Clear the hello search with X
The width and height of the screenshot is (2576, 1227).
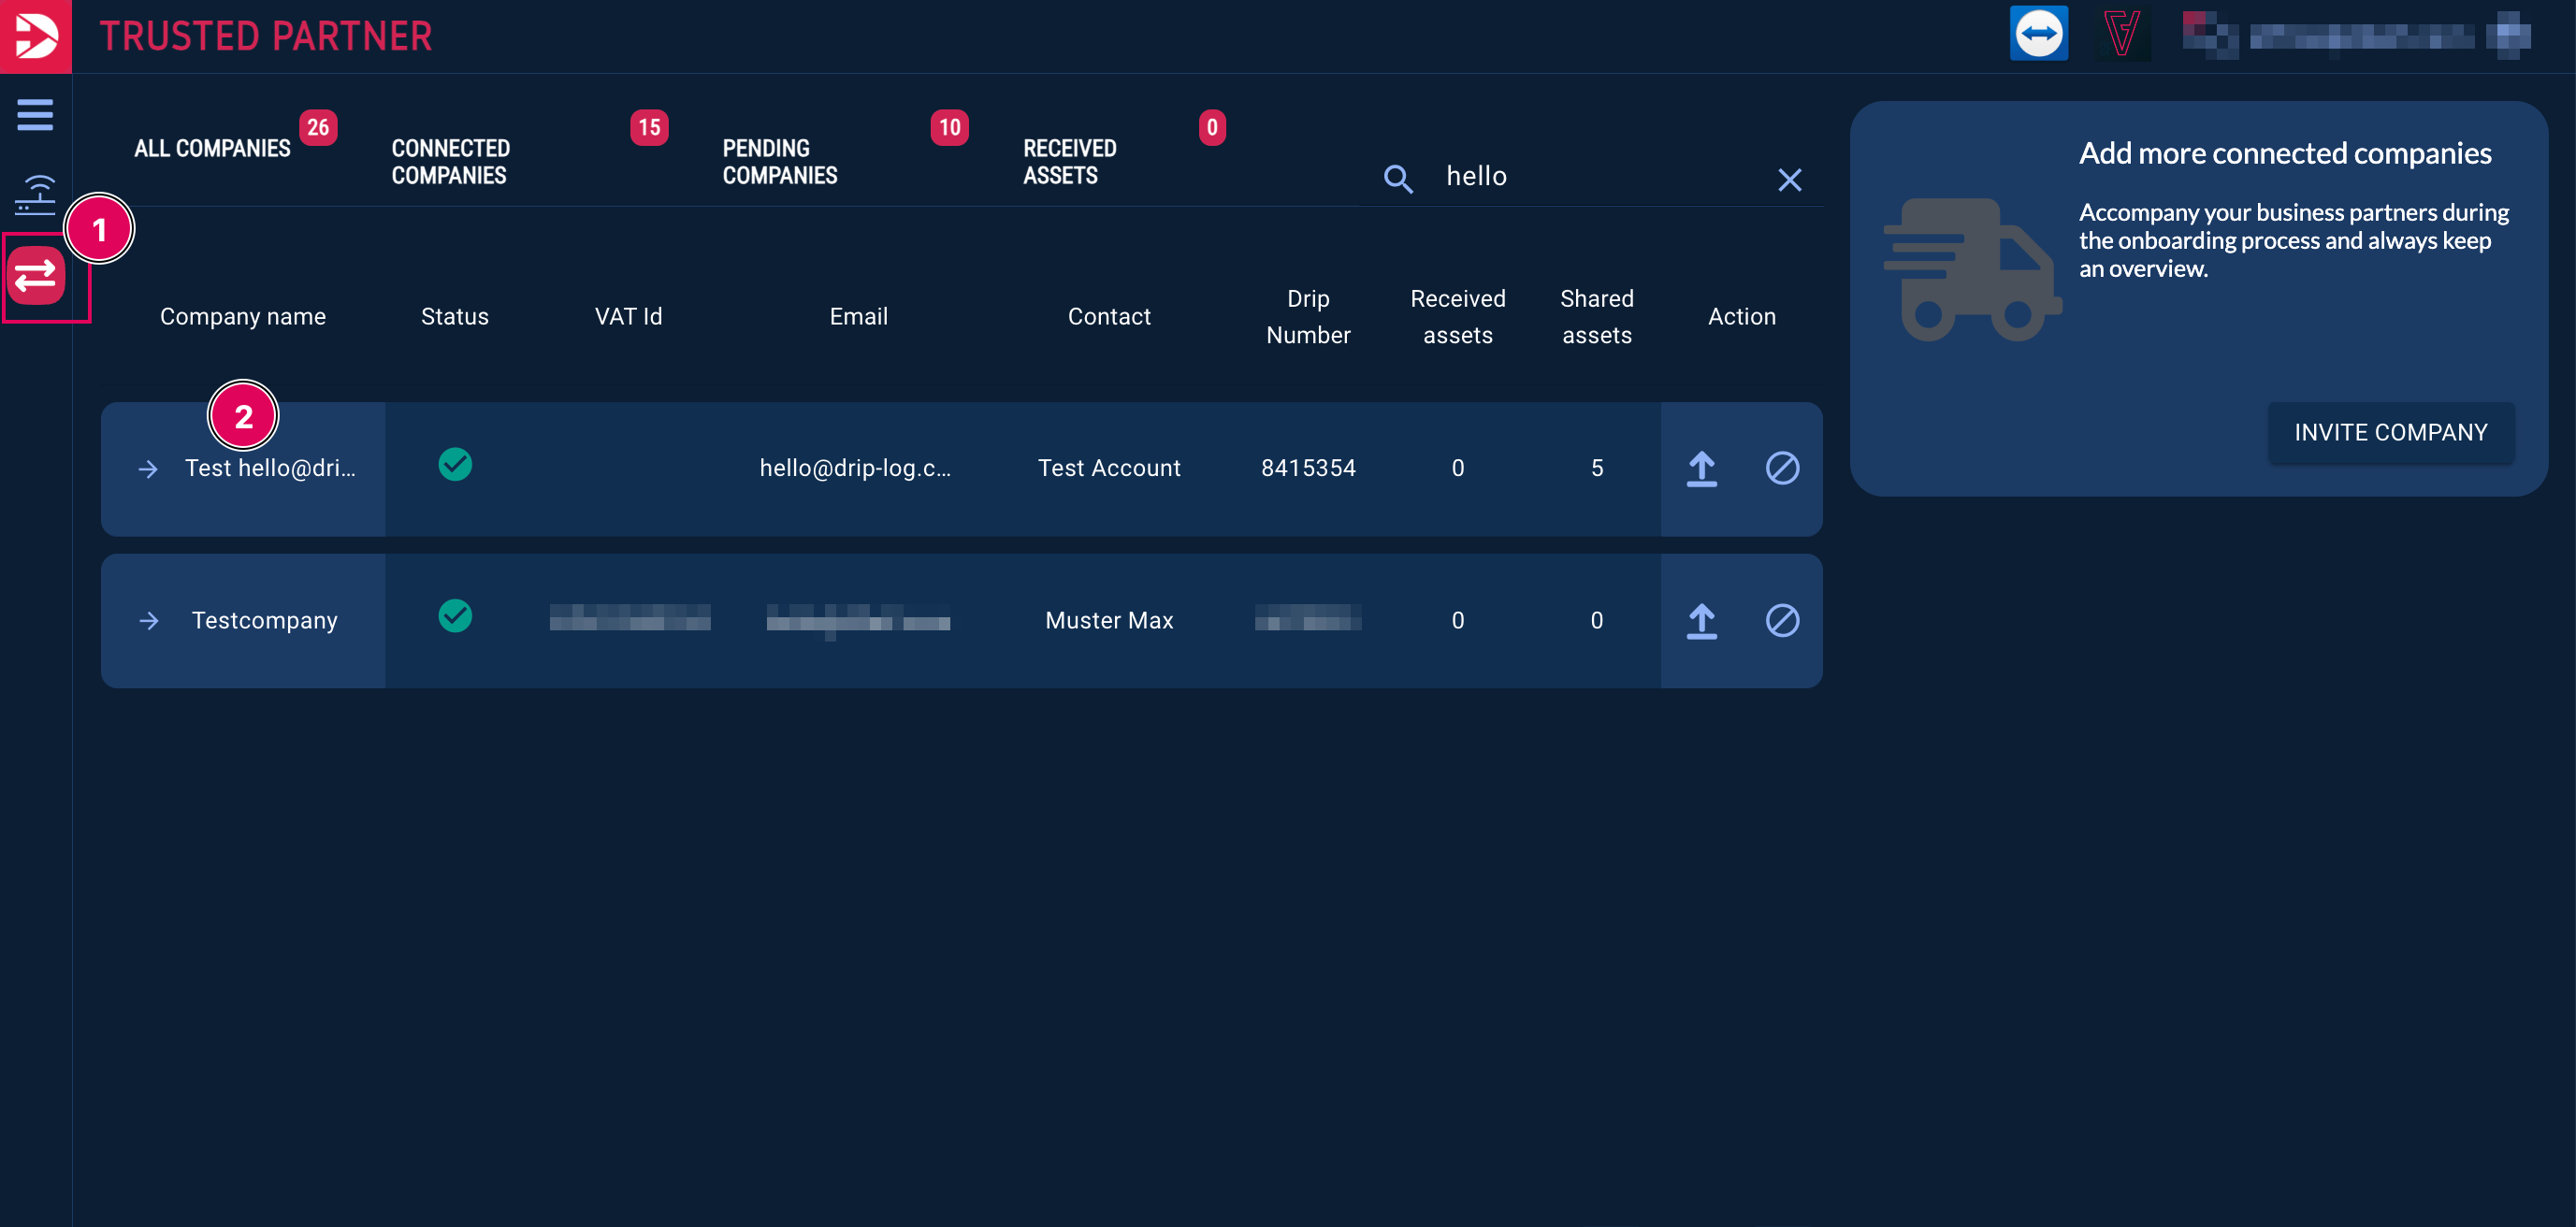coord(1789,179)
